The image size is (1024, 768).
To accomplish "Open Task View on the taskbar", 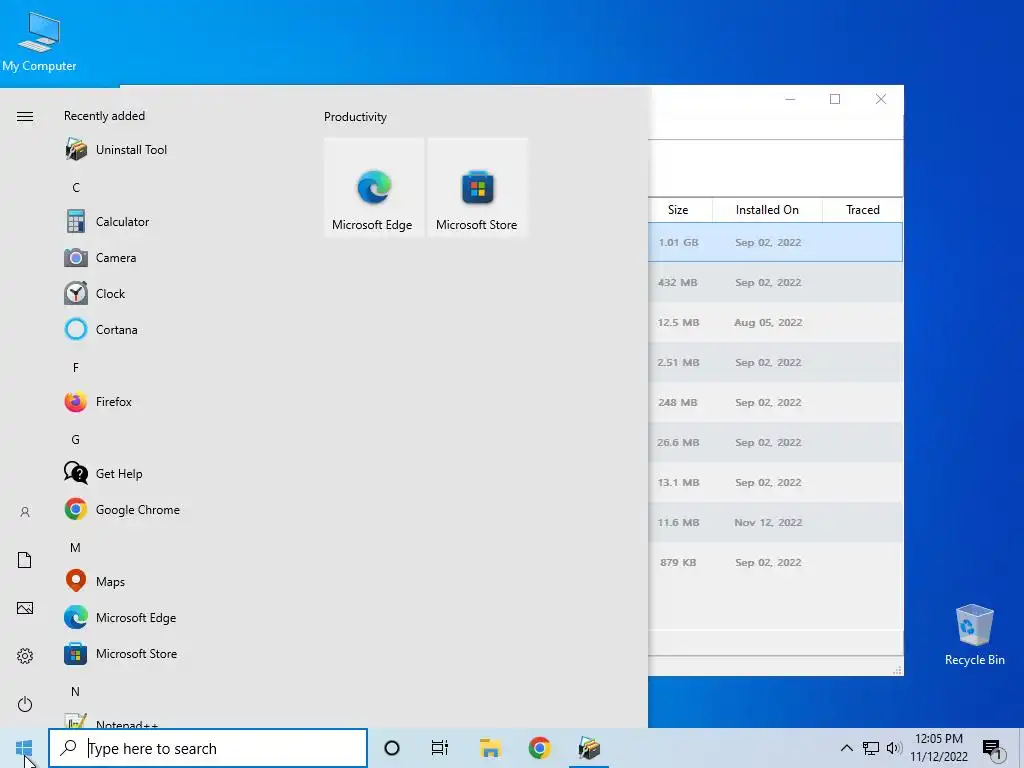I will coord(440,748).
